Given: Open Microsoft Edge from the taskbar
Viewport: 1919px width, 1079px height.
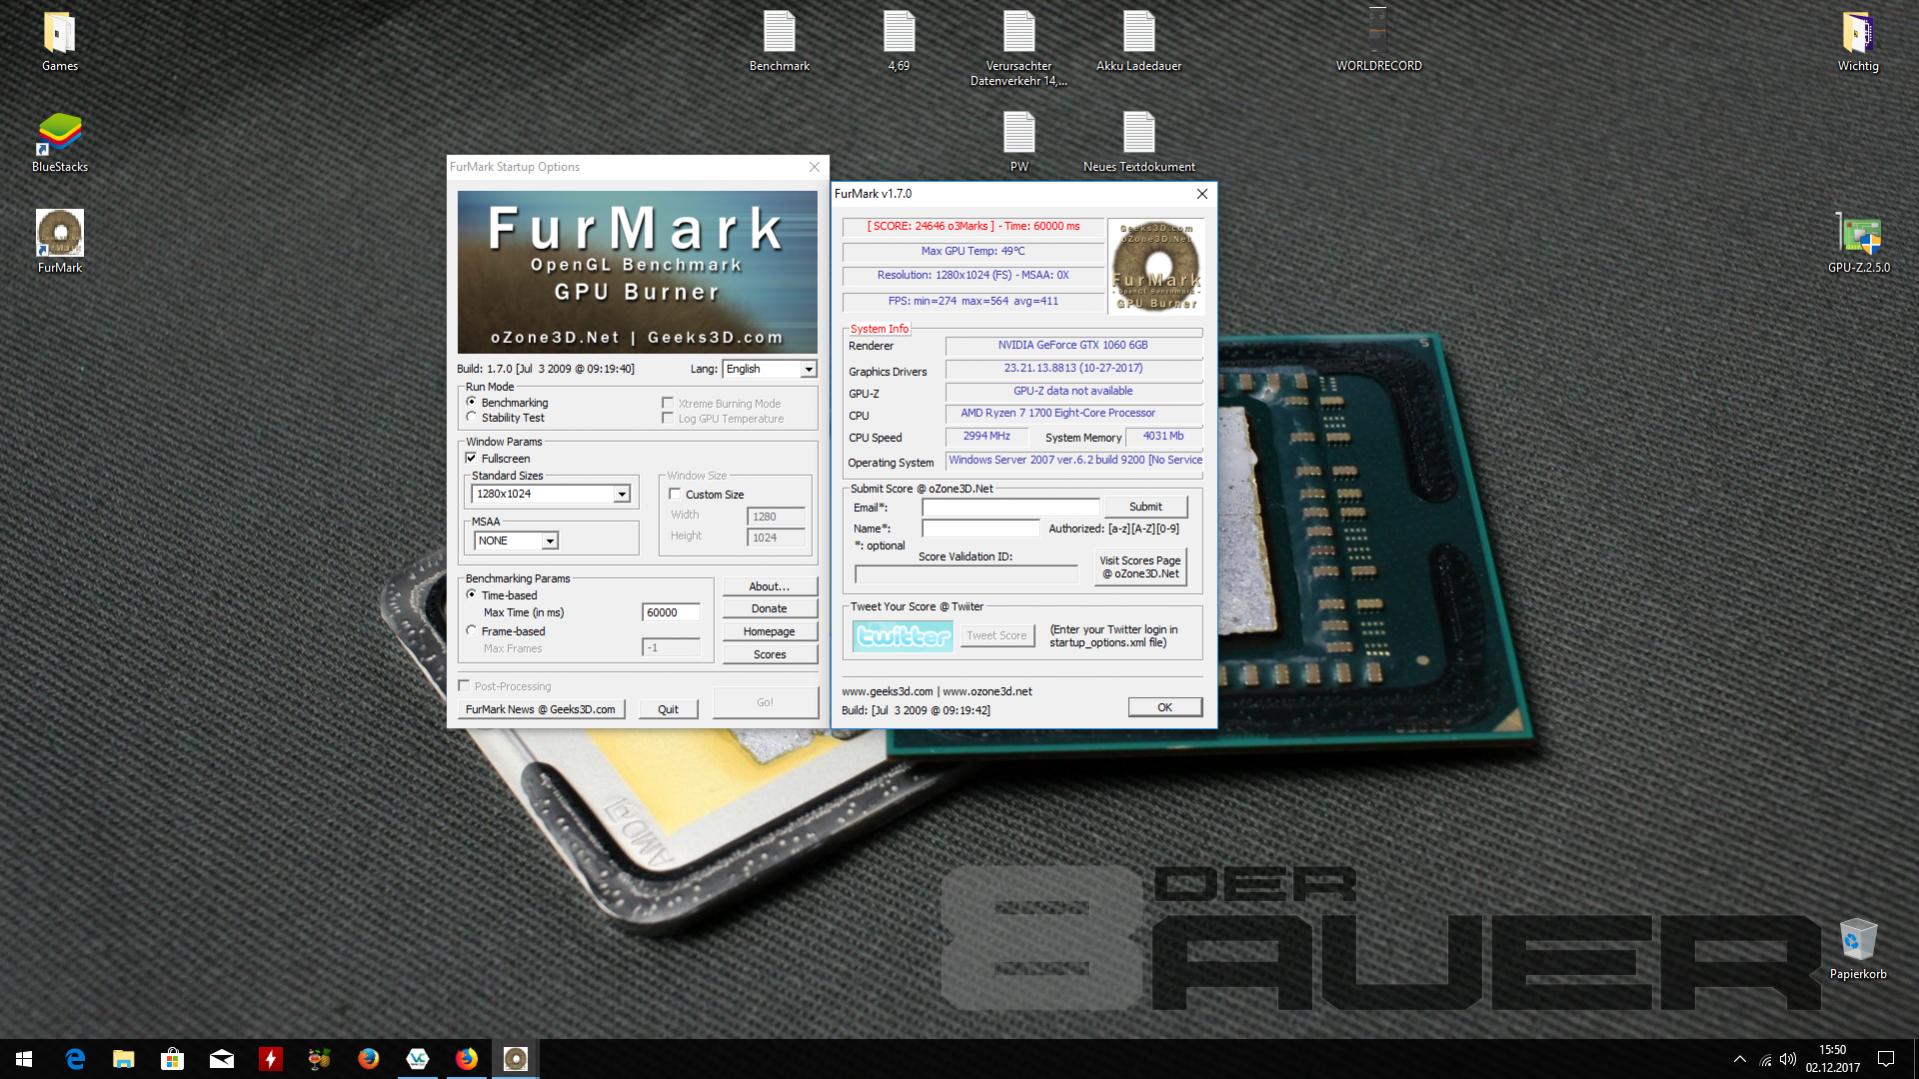Looking at the screenshot, I should [75, 1059].
